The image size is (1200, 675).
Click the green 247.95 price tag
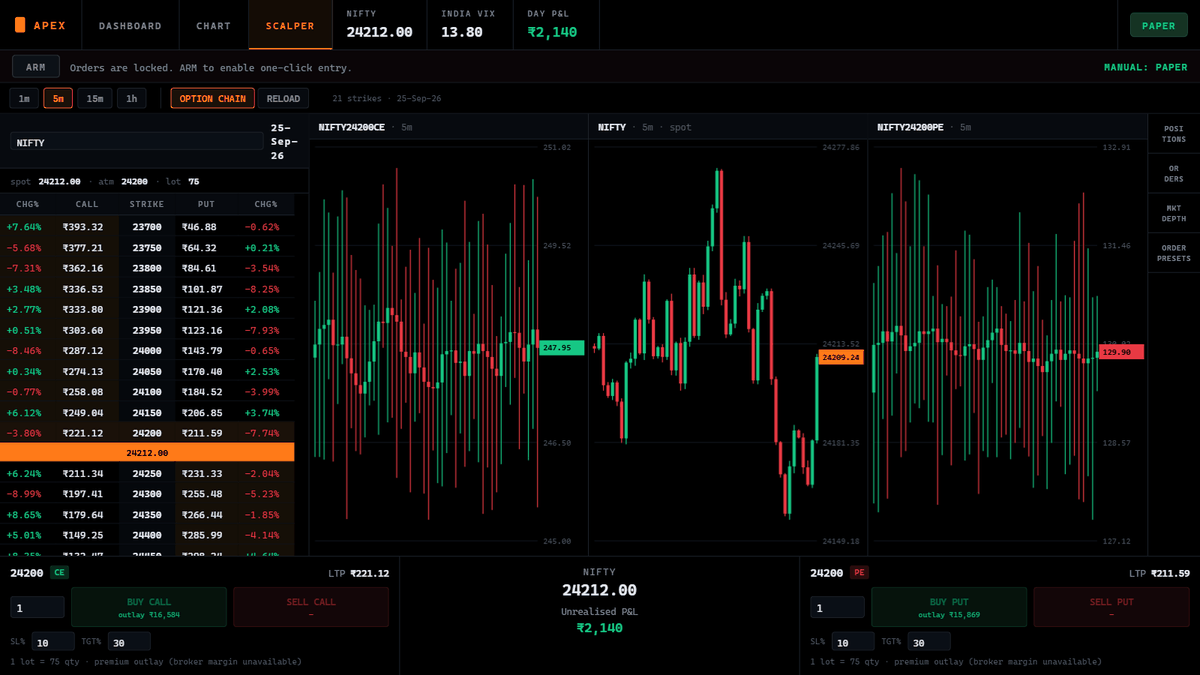point(562,348)
